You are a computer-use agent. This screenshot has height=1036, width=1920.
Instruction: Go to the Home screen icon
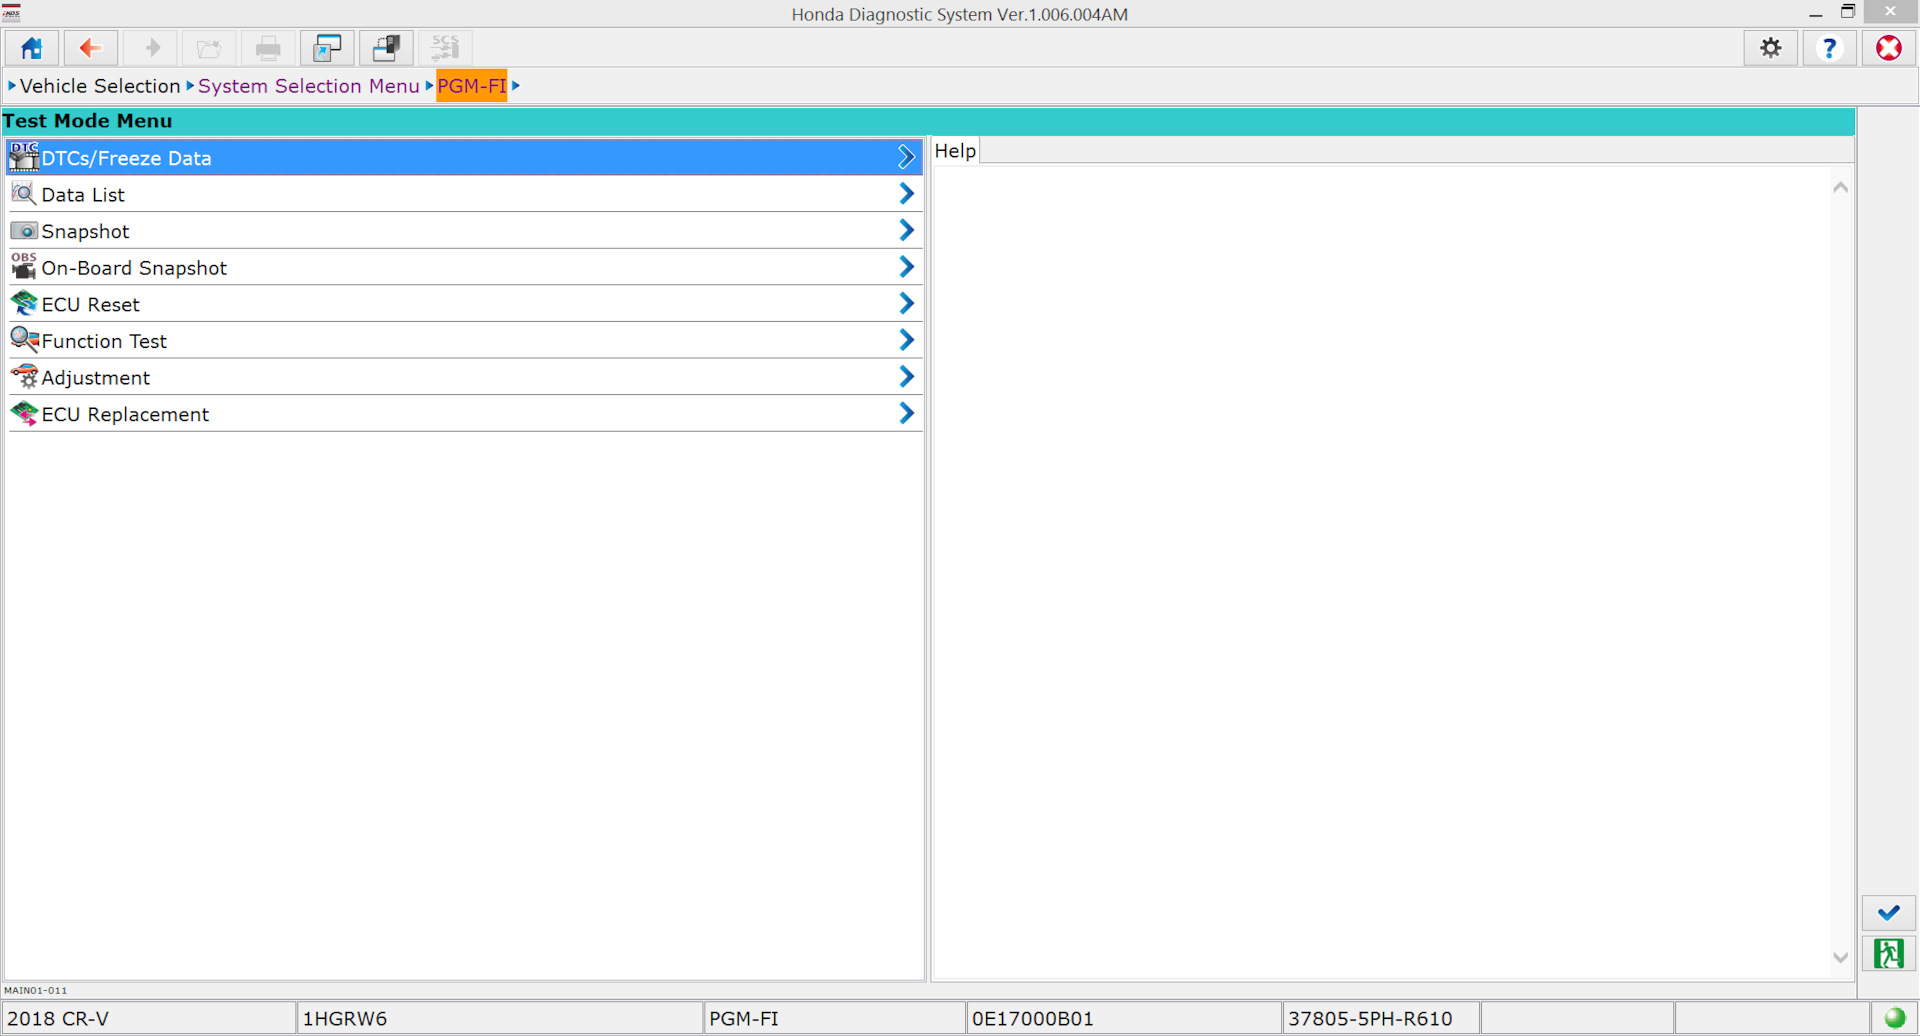click(x=31, y=48)
